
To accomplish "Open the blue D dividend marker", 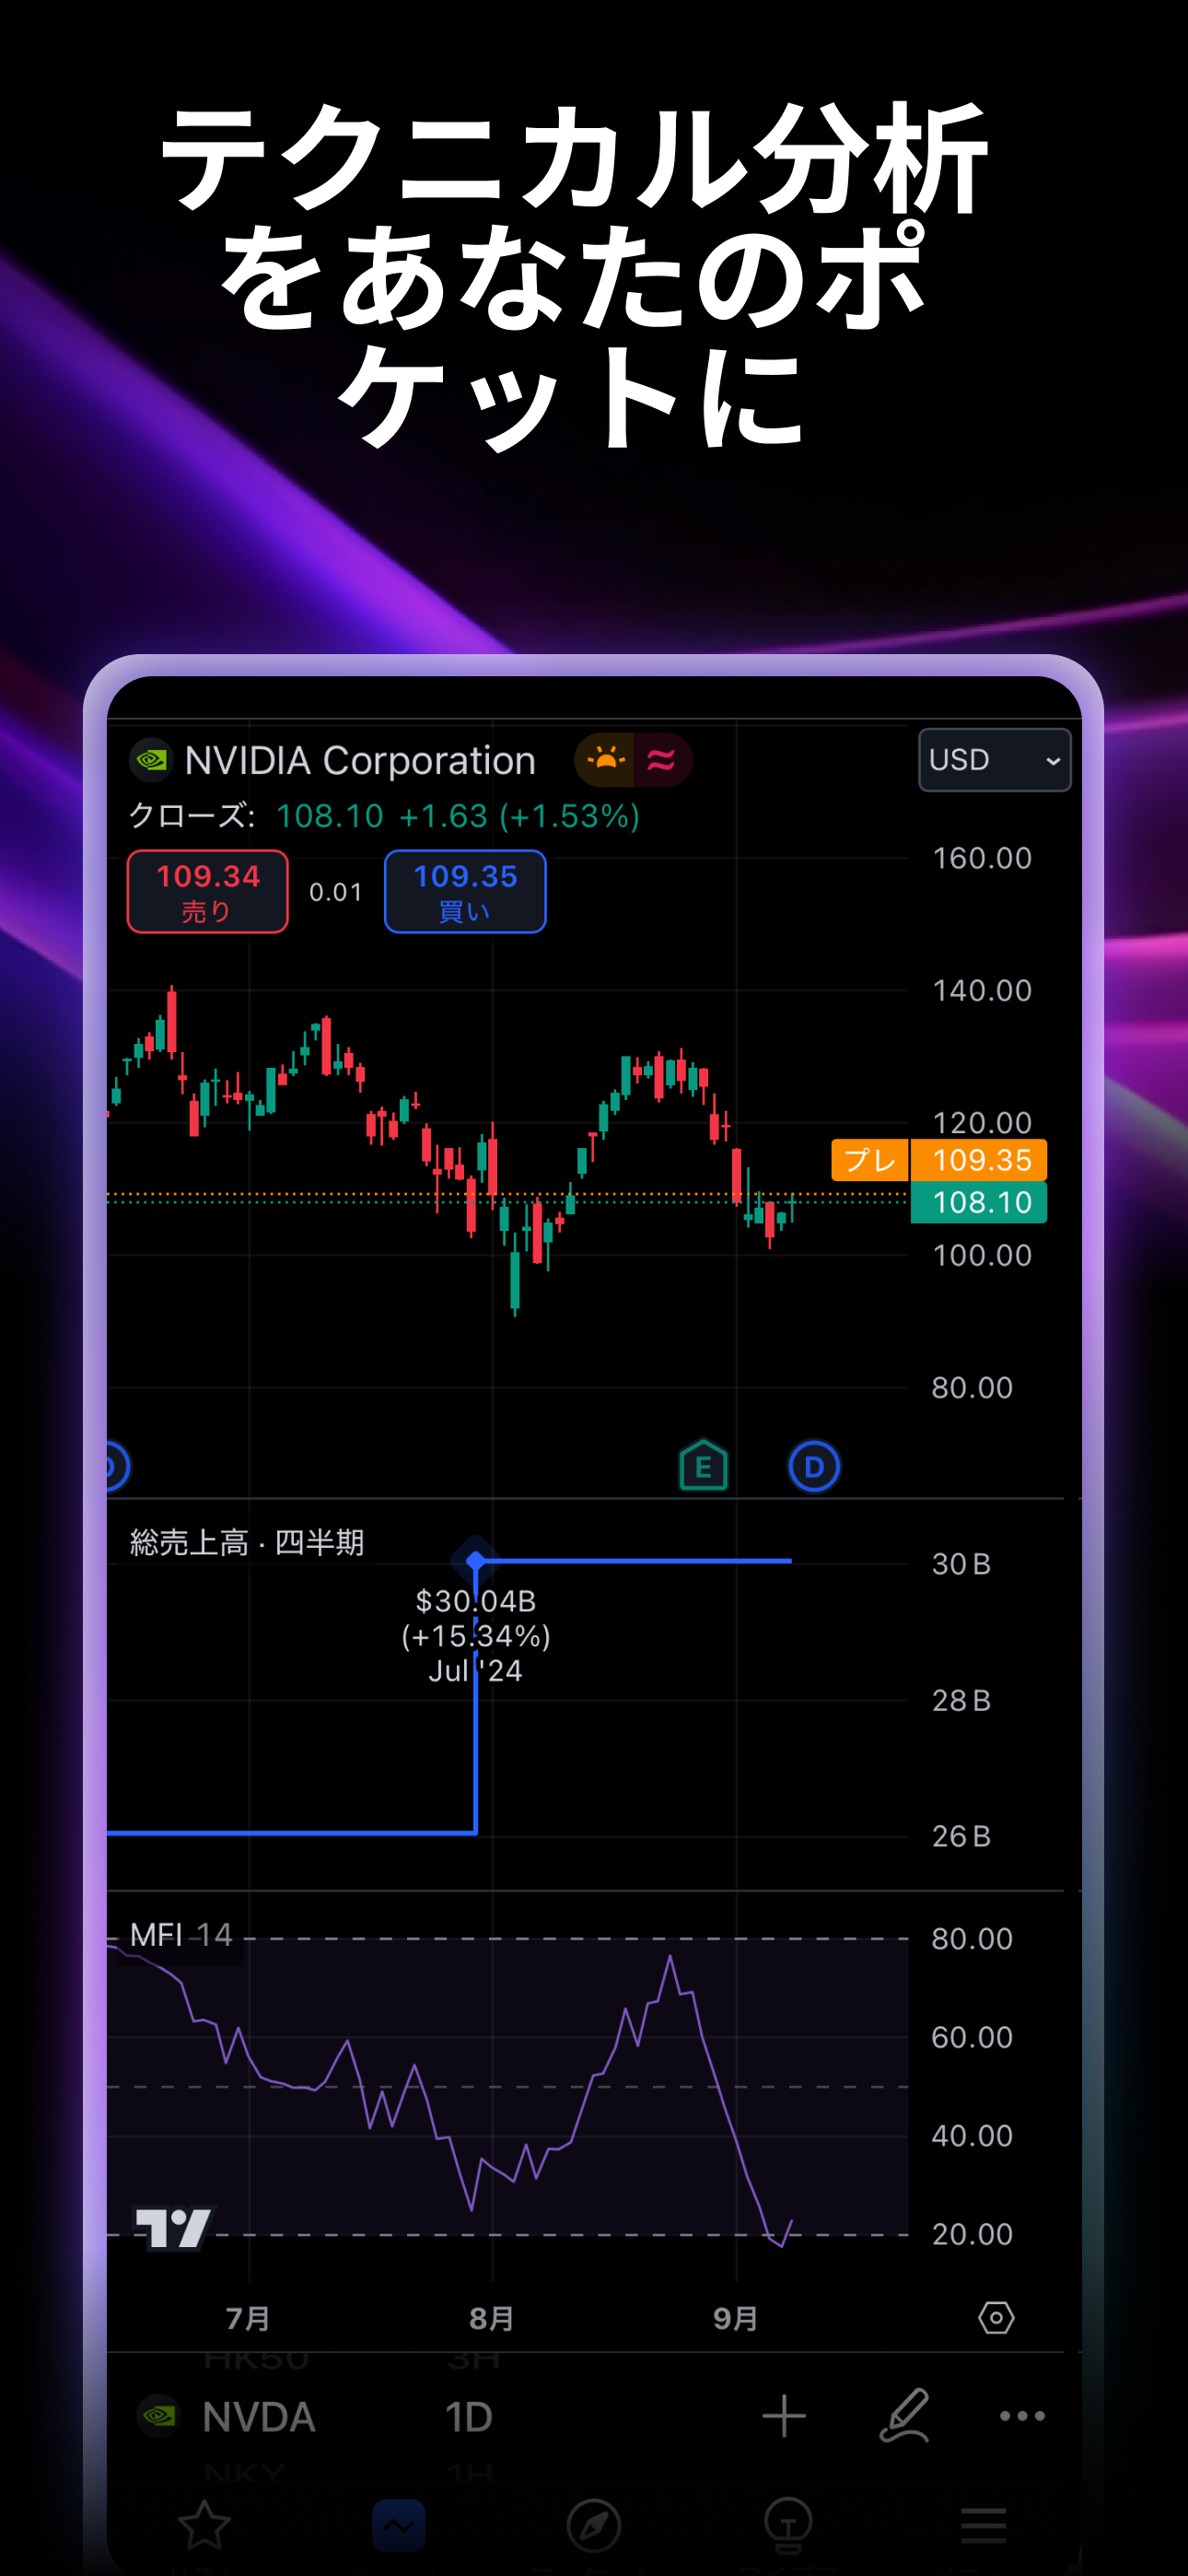I will [814, 1467].
